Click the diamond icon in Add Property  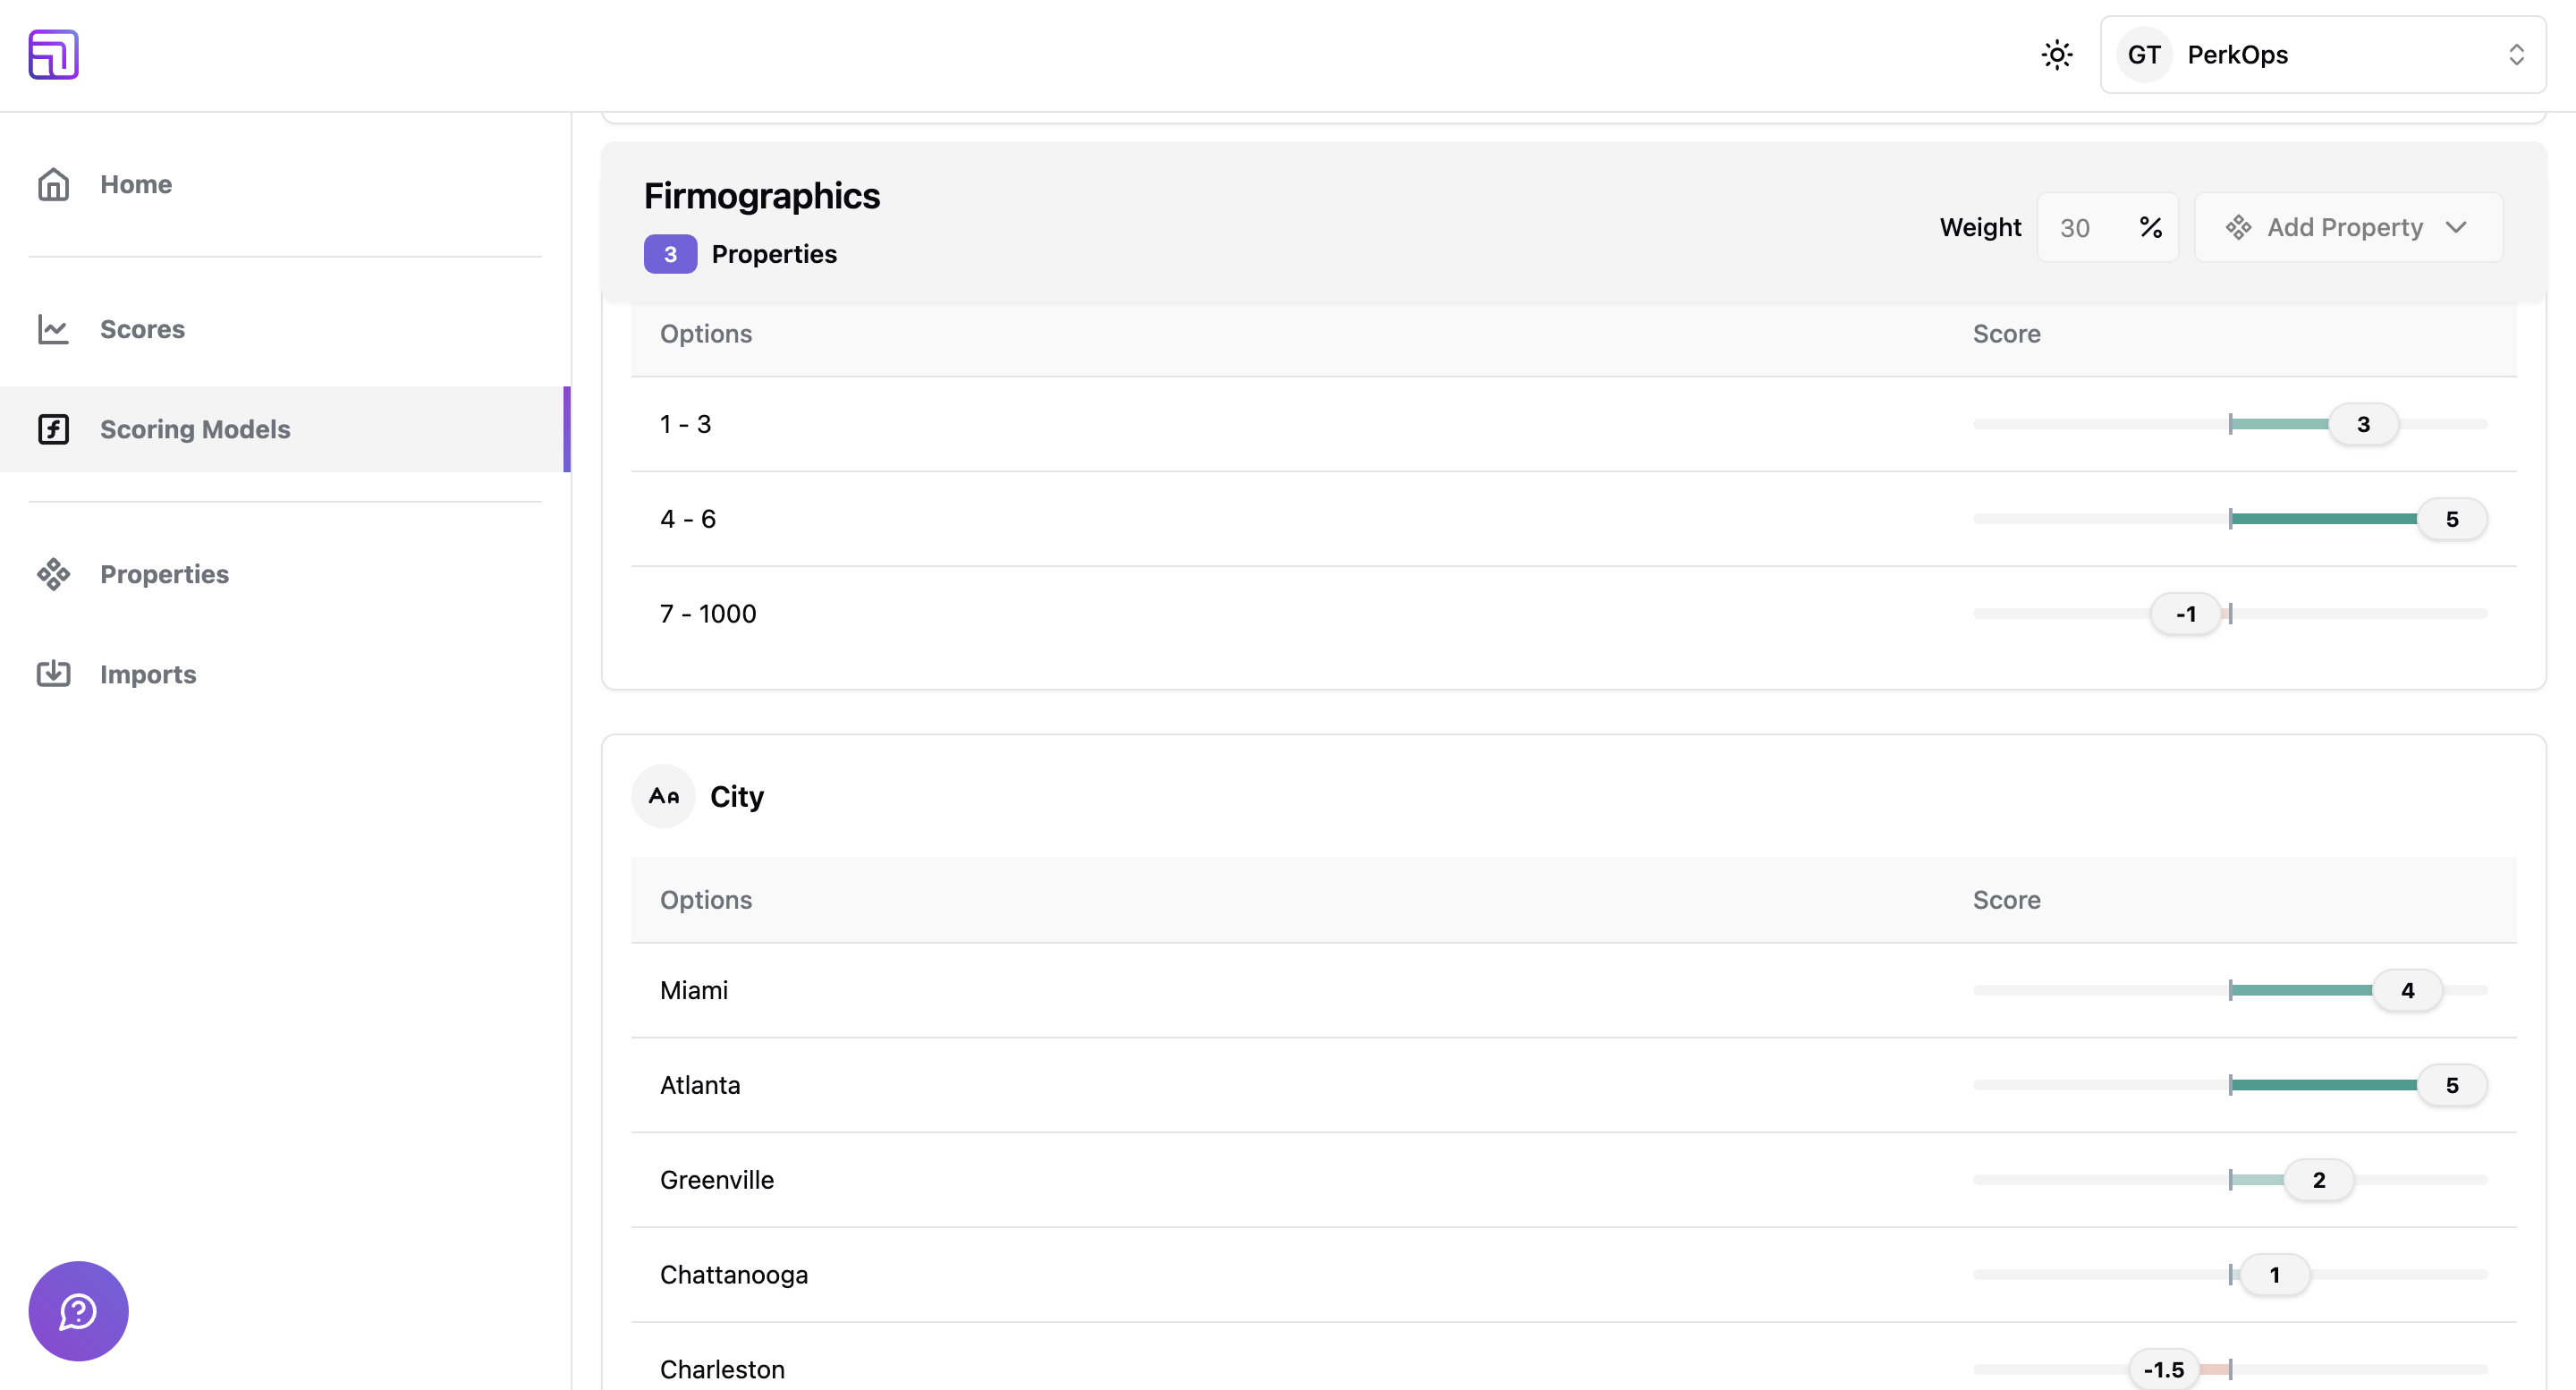coord(2238,228)
